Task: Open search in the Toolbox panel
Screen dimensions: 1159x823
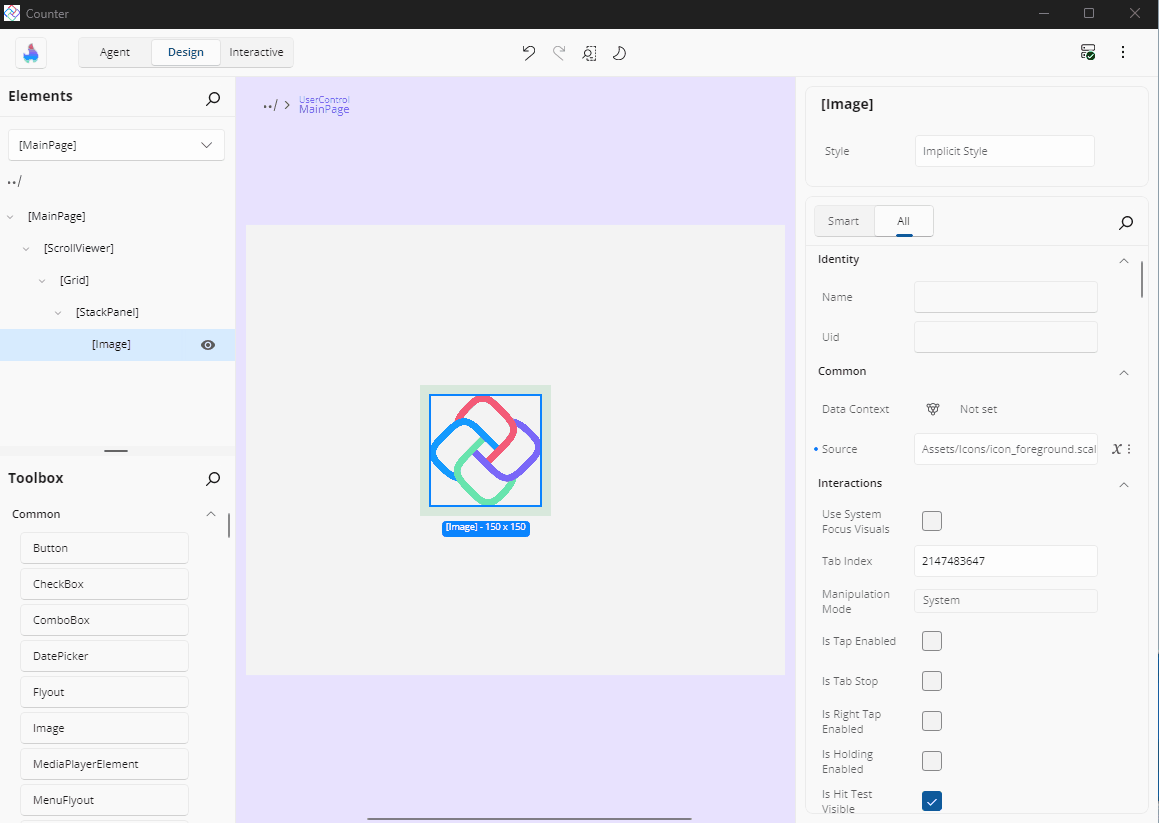Action: coord(213,479)
